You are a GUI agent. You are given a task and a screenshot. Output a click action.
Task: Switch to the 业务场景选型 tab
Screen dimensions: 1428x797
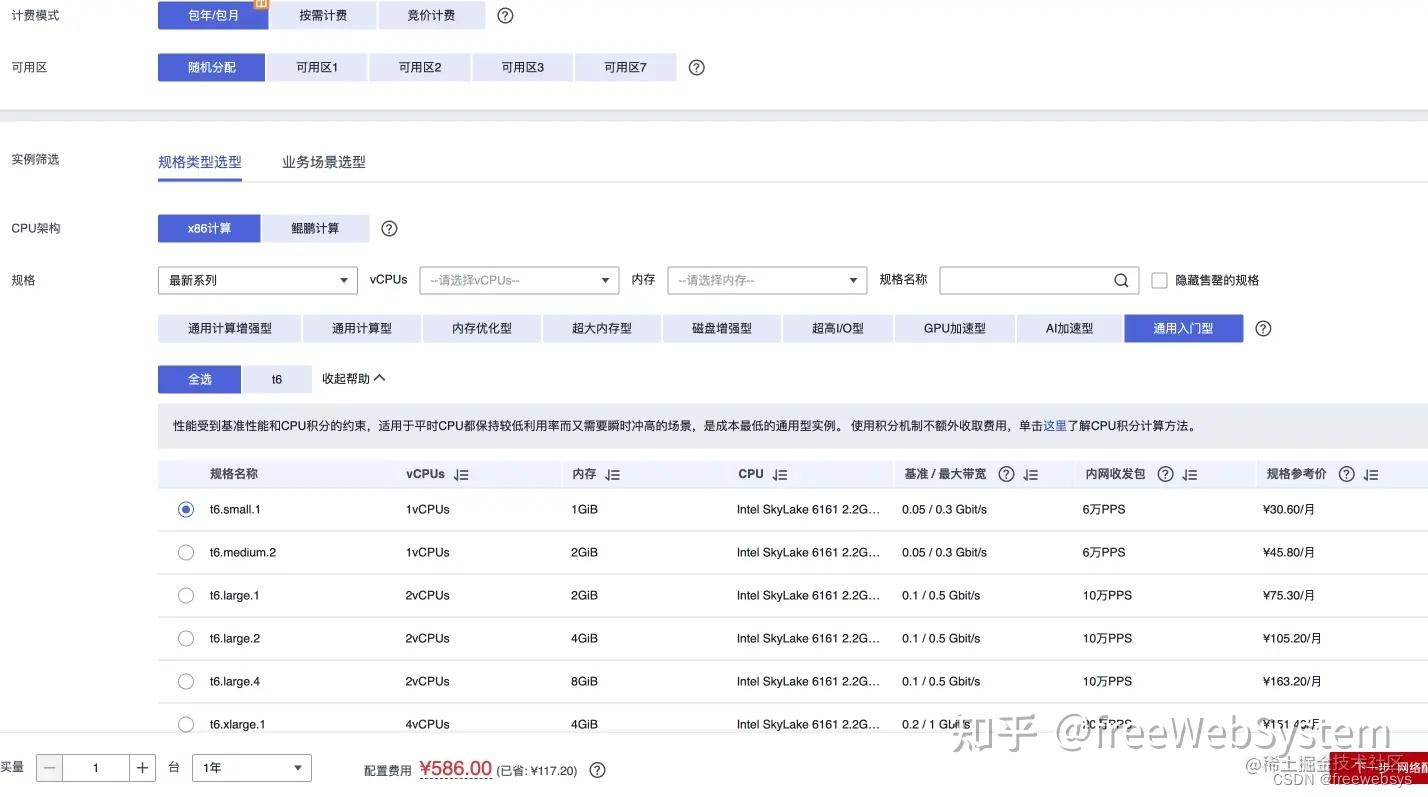323,161
